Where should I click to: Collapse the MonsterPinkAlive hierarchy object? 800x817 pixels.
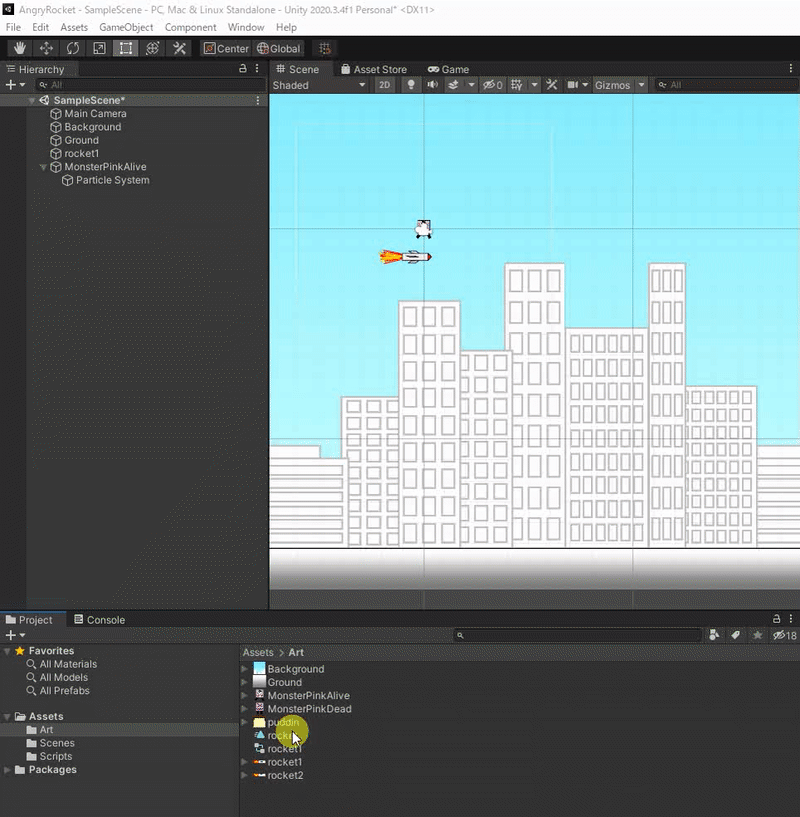(43, 167)
